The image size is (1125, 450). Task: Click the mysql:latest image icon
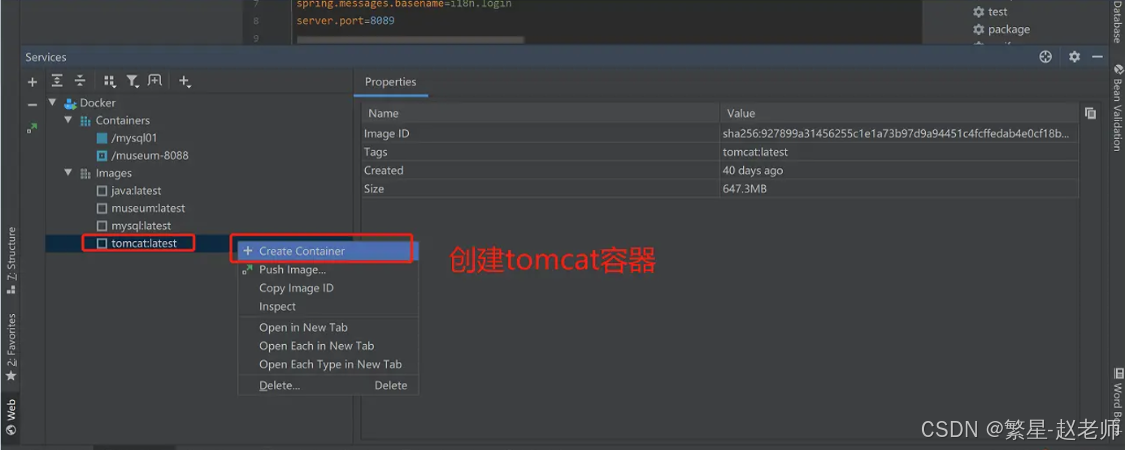[x=102, y=226]
